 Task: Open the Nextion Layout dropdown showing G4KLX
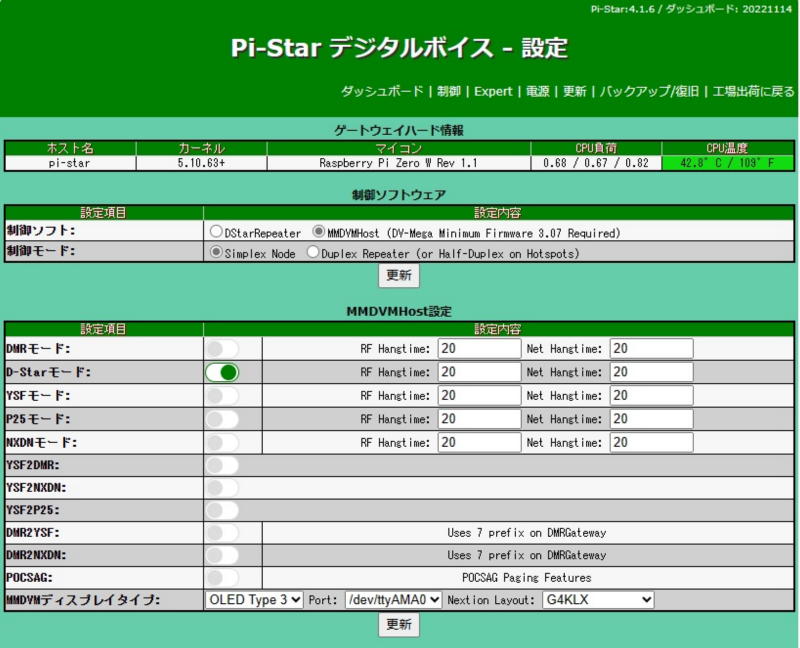[x=598, y=600]
